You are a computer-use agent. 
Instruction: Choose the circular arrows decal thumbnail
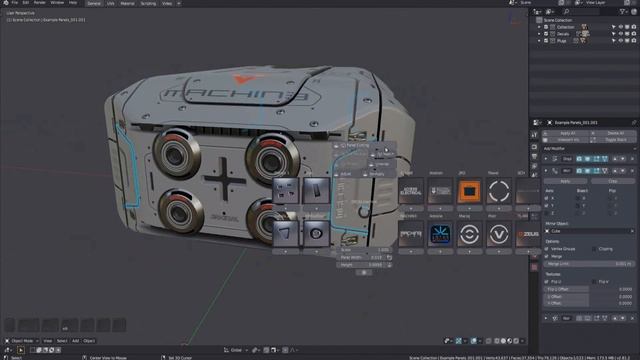coord(469,234)
